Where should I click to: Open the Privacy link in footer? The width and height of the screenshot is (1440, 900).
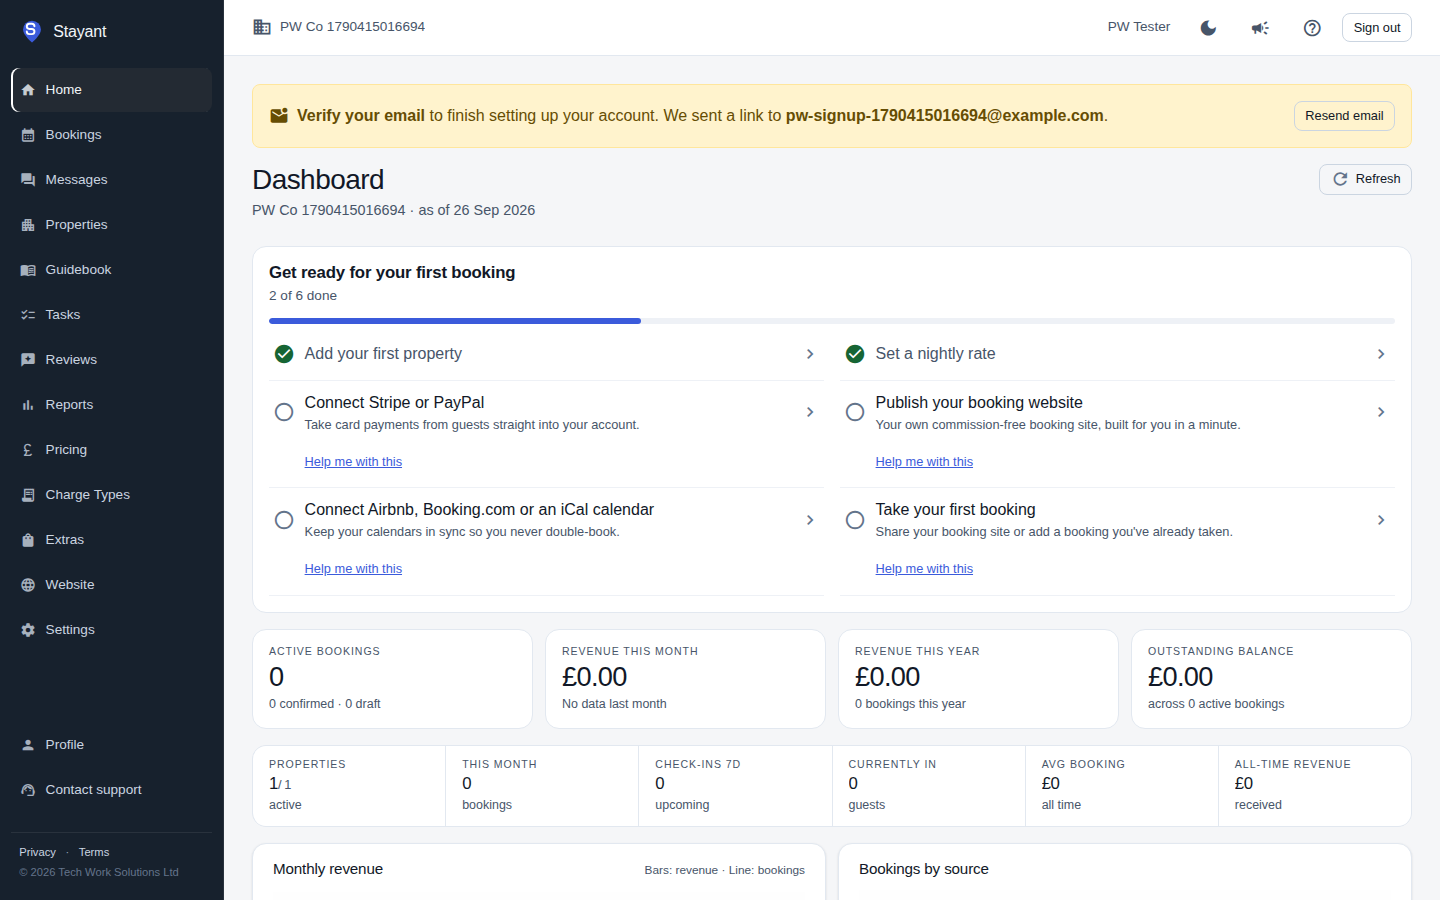pos(37,852)
